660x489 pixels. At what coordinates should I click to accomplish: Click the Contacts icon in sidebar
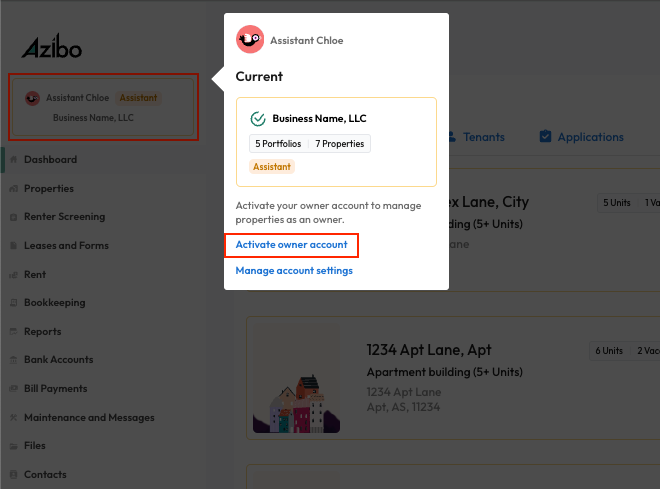tap(13, 475)
